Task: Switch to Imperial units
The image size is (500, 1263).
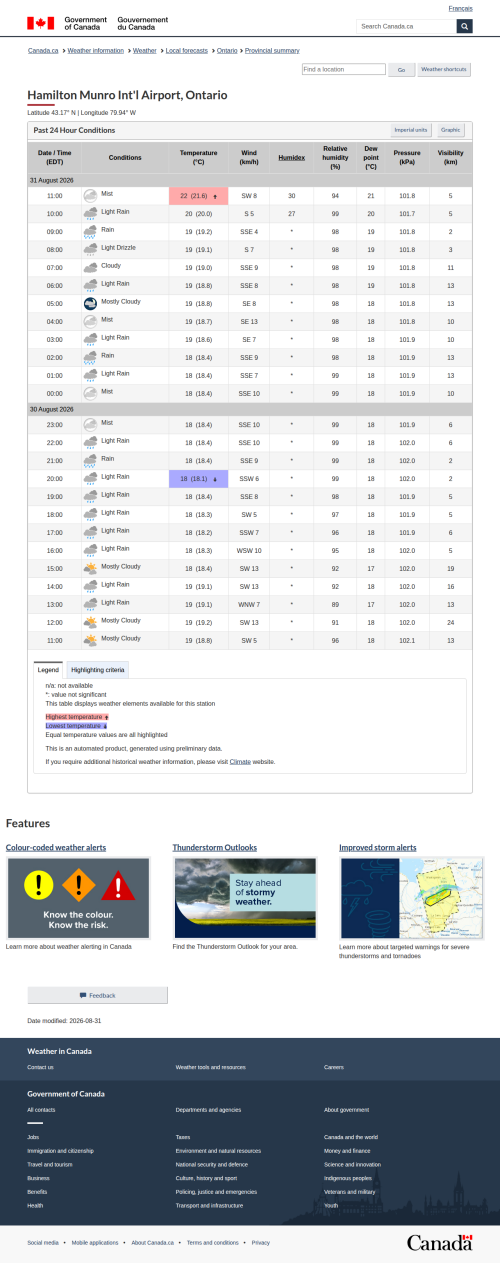Action: (411, 130)
